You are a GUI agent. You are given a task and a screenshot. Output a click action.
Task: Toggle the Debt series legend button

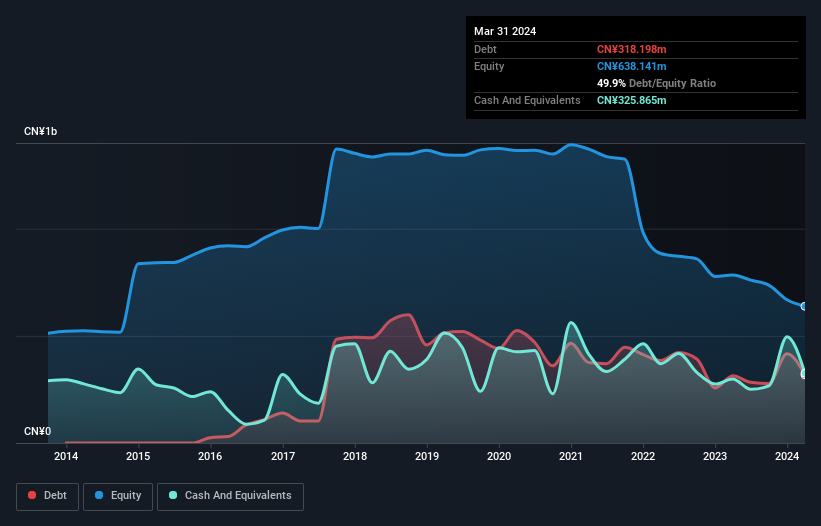pos(48,496)
